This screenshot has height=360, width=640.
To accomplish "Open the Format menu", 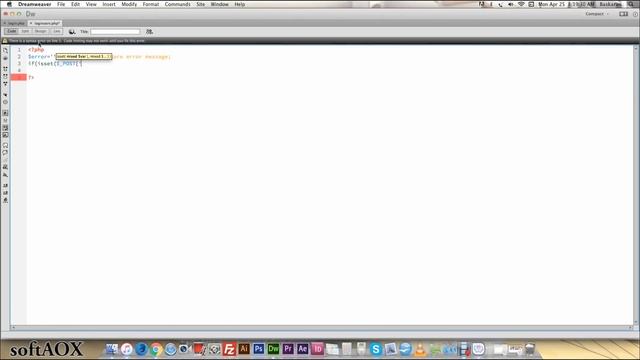I will point(151,4).
